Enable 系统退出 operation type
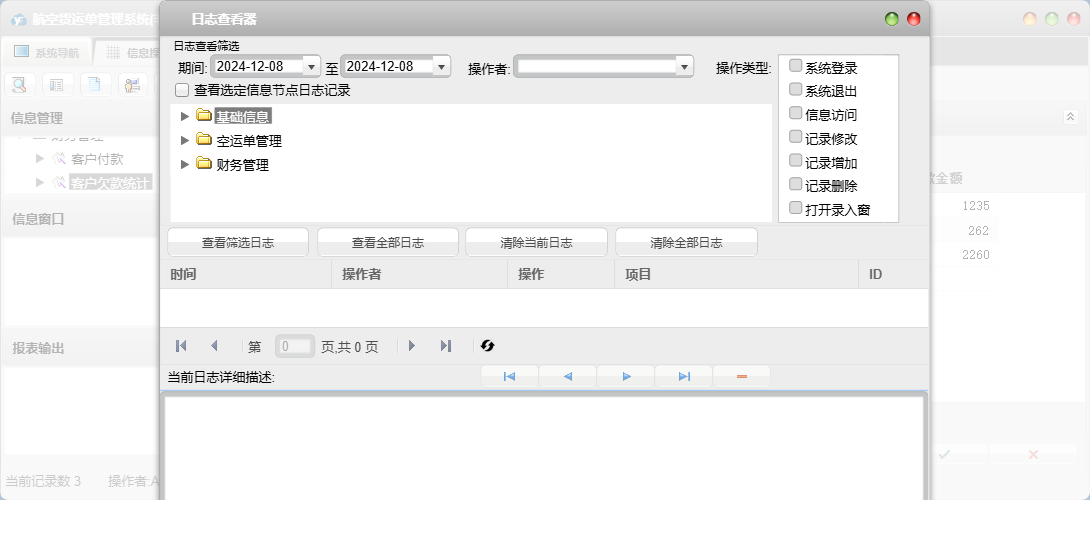Screen dimensions: 1090x544 pyautogui.click(x=796, y=90)
